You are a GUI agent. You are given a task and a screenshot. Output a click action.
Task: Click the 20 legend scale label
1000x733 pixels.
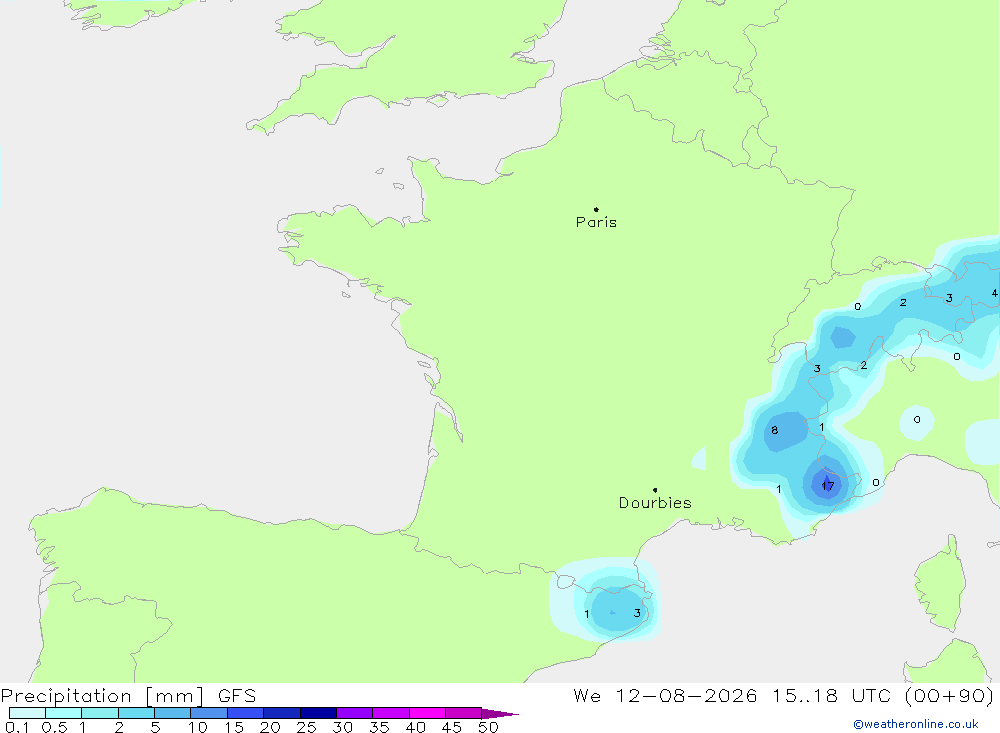270,727
